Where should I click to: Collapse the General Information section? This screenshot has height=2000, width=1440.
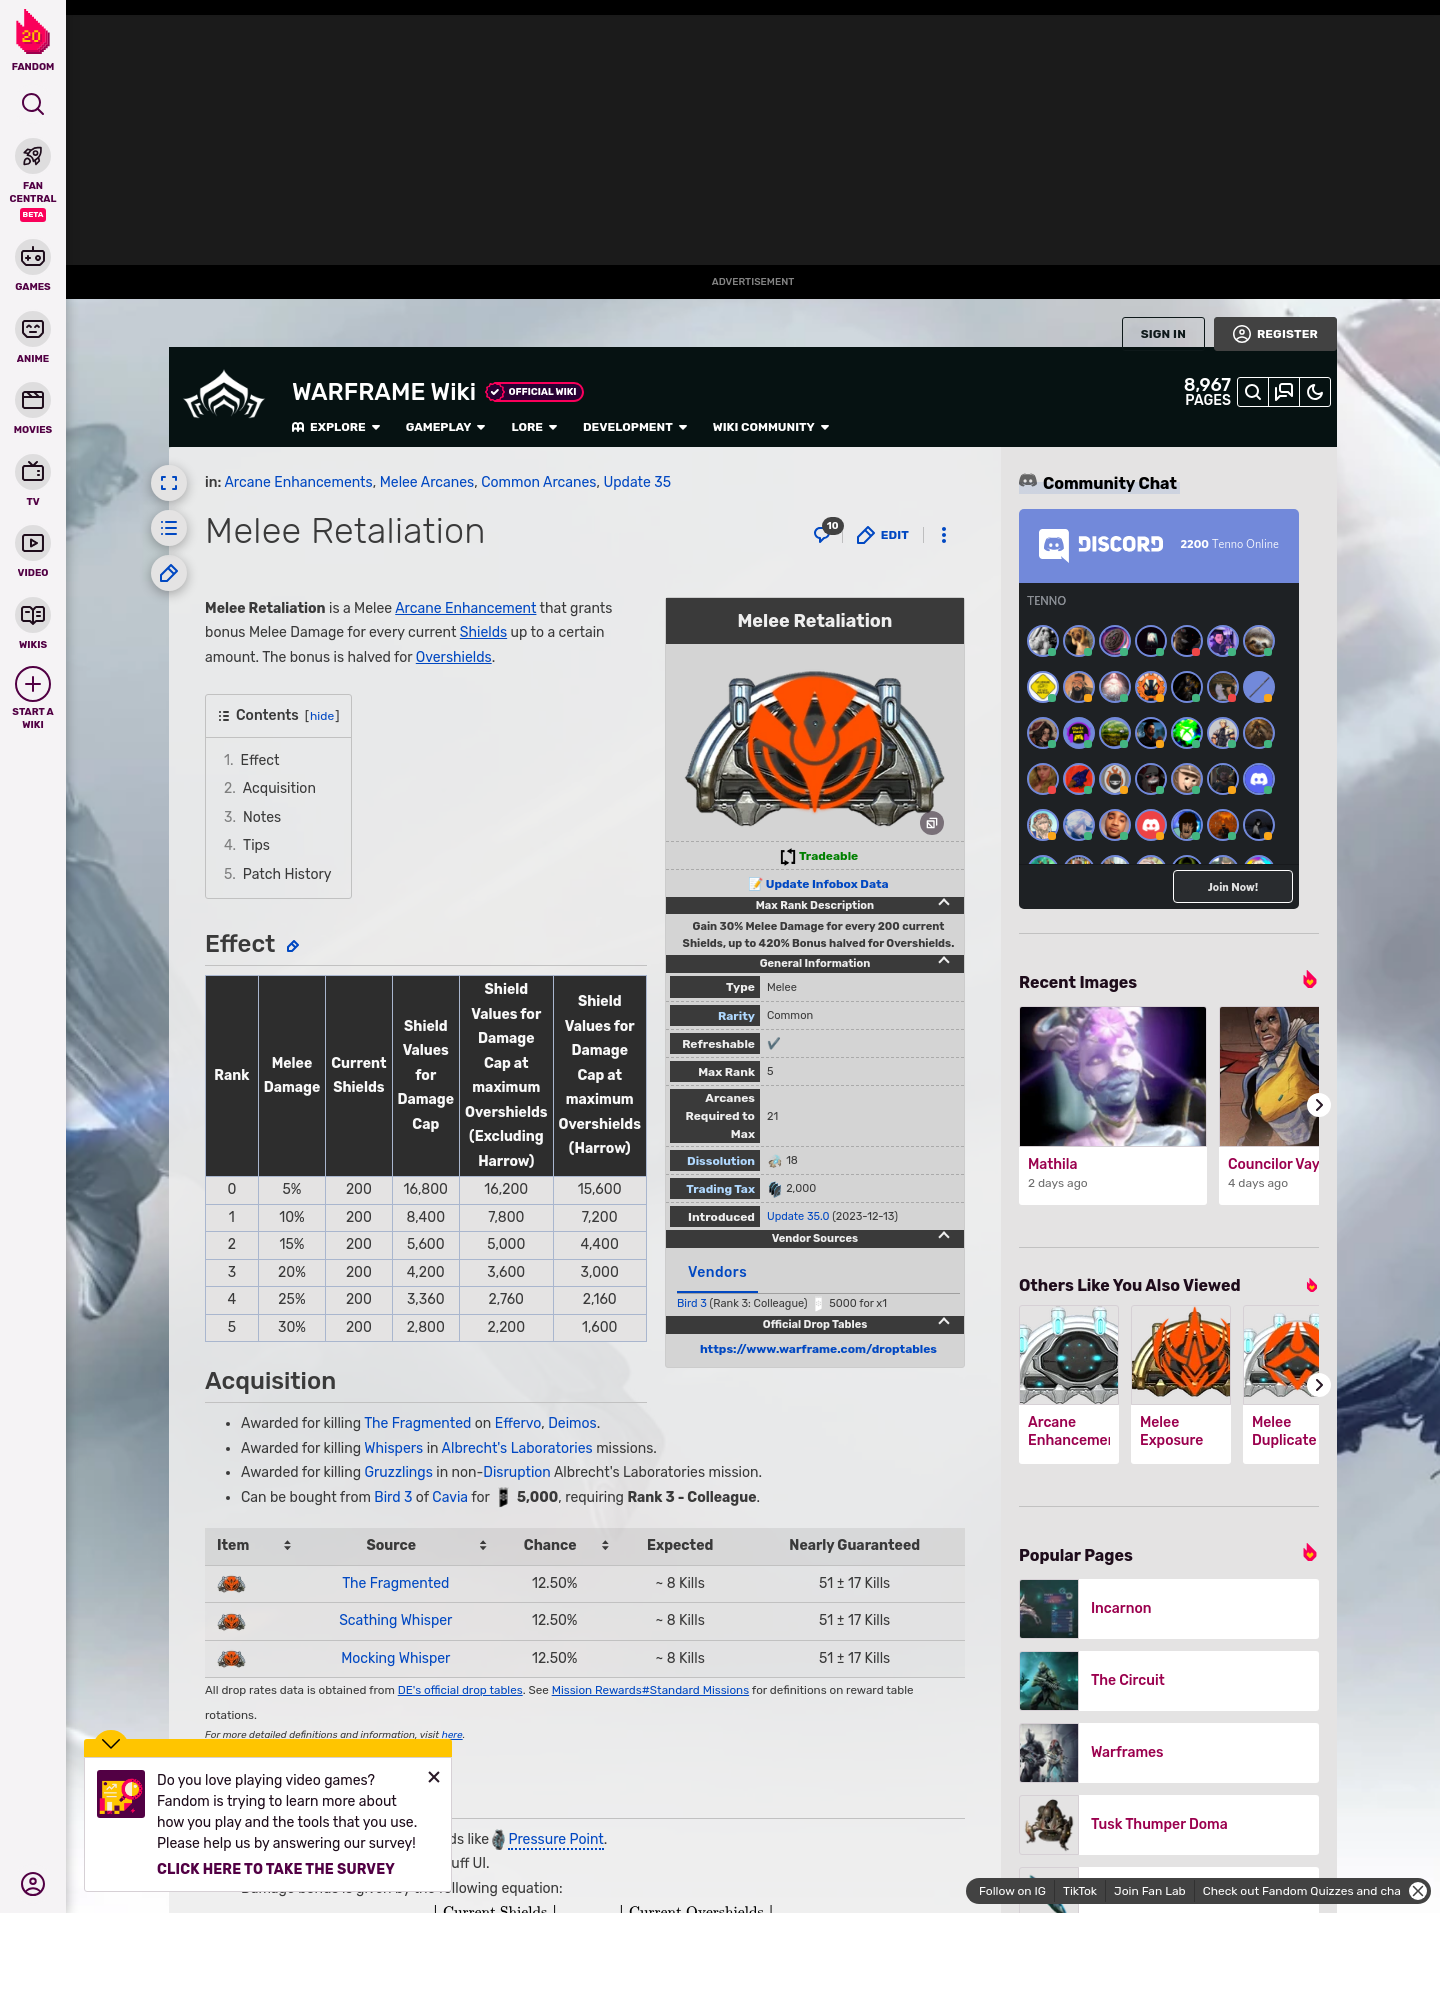[x=944, y=961]
